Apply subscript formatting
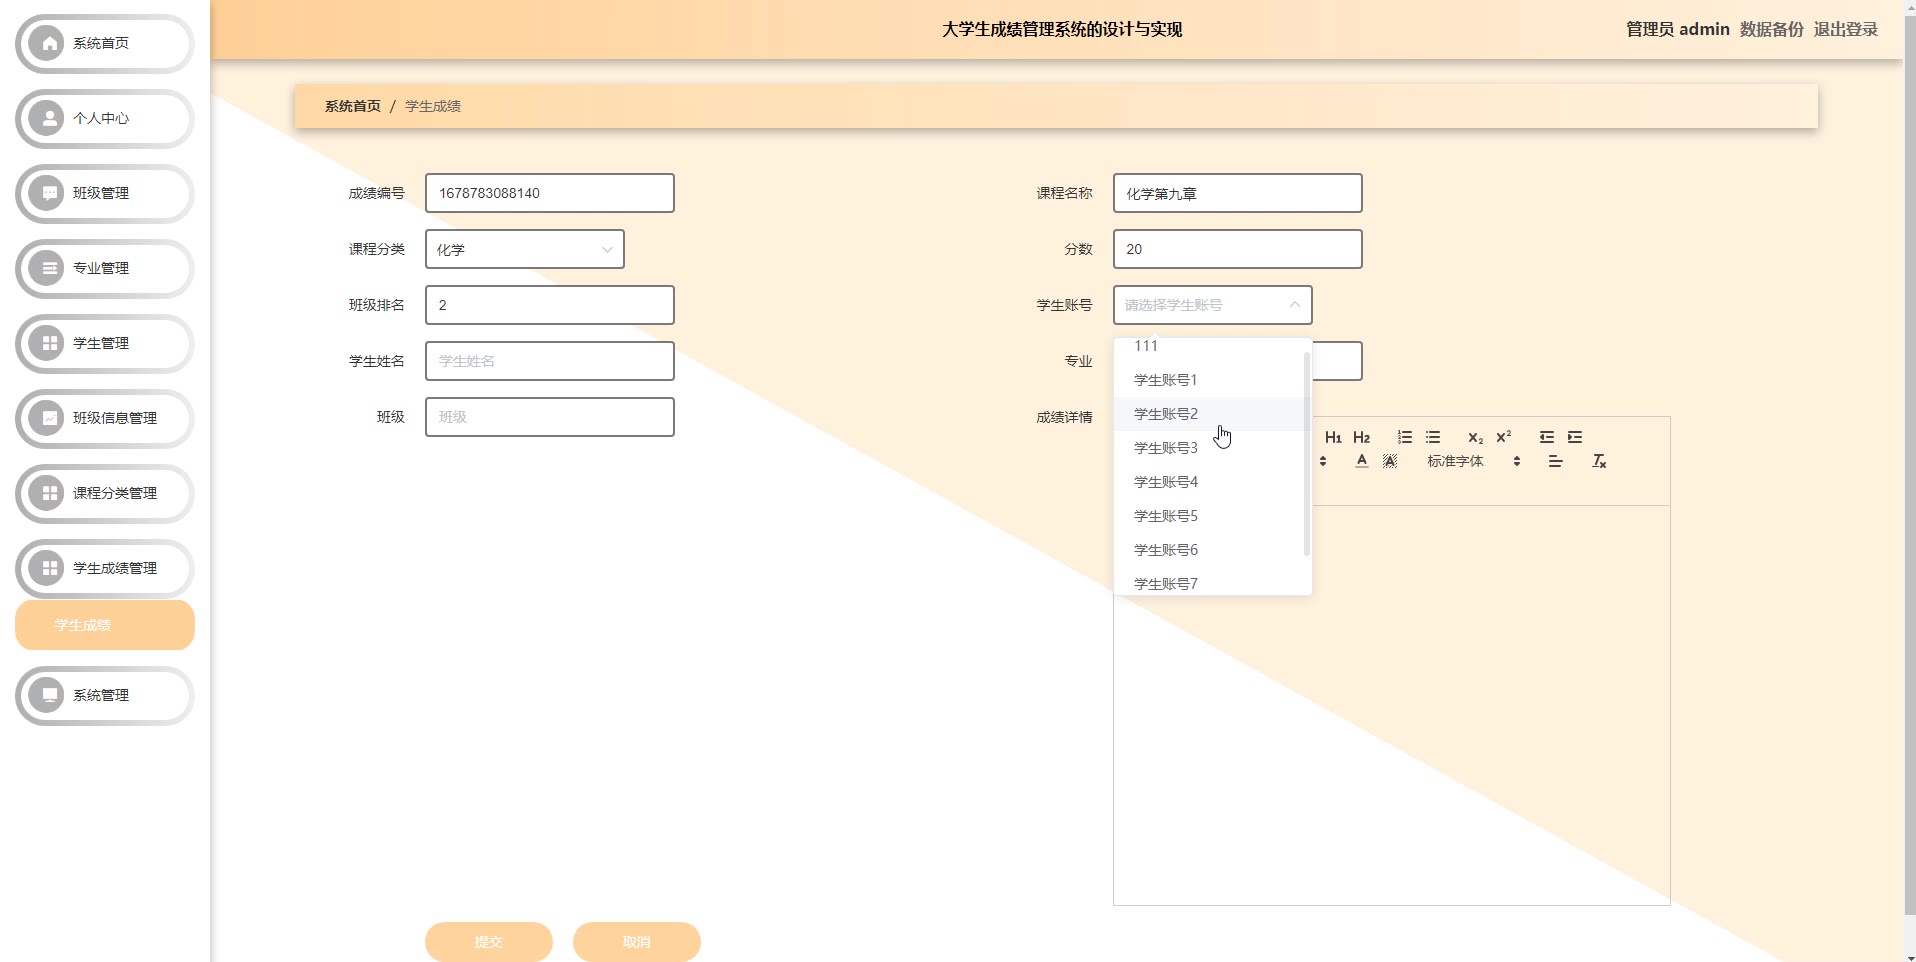Viewport: 1916px width, 962px height. point(1475,437)
